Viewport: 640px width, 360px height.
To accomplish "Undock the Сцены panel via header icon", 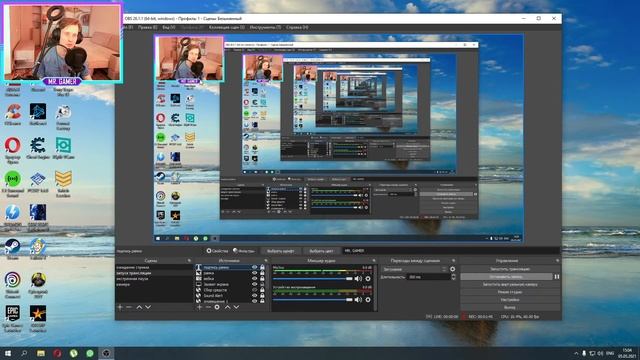I will (x=189, y=260).
